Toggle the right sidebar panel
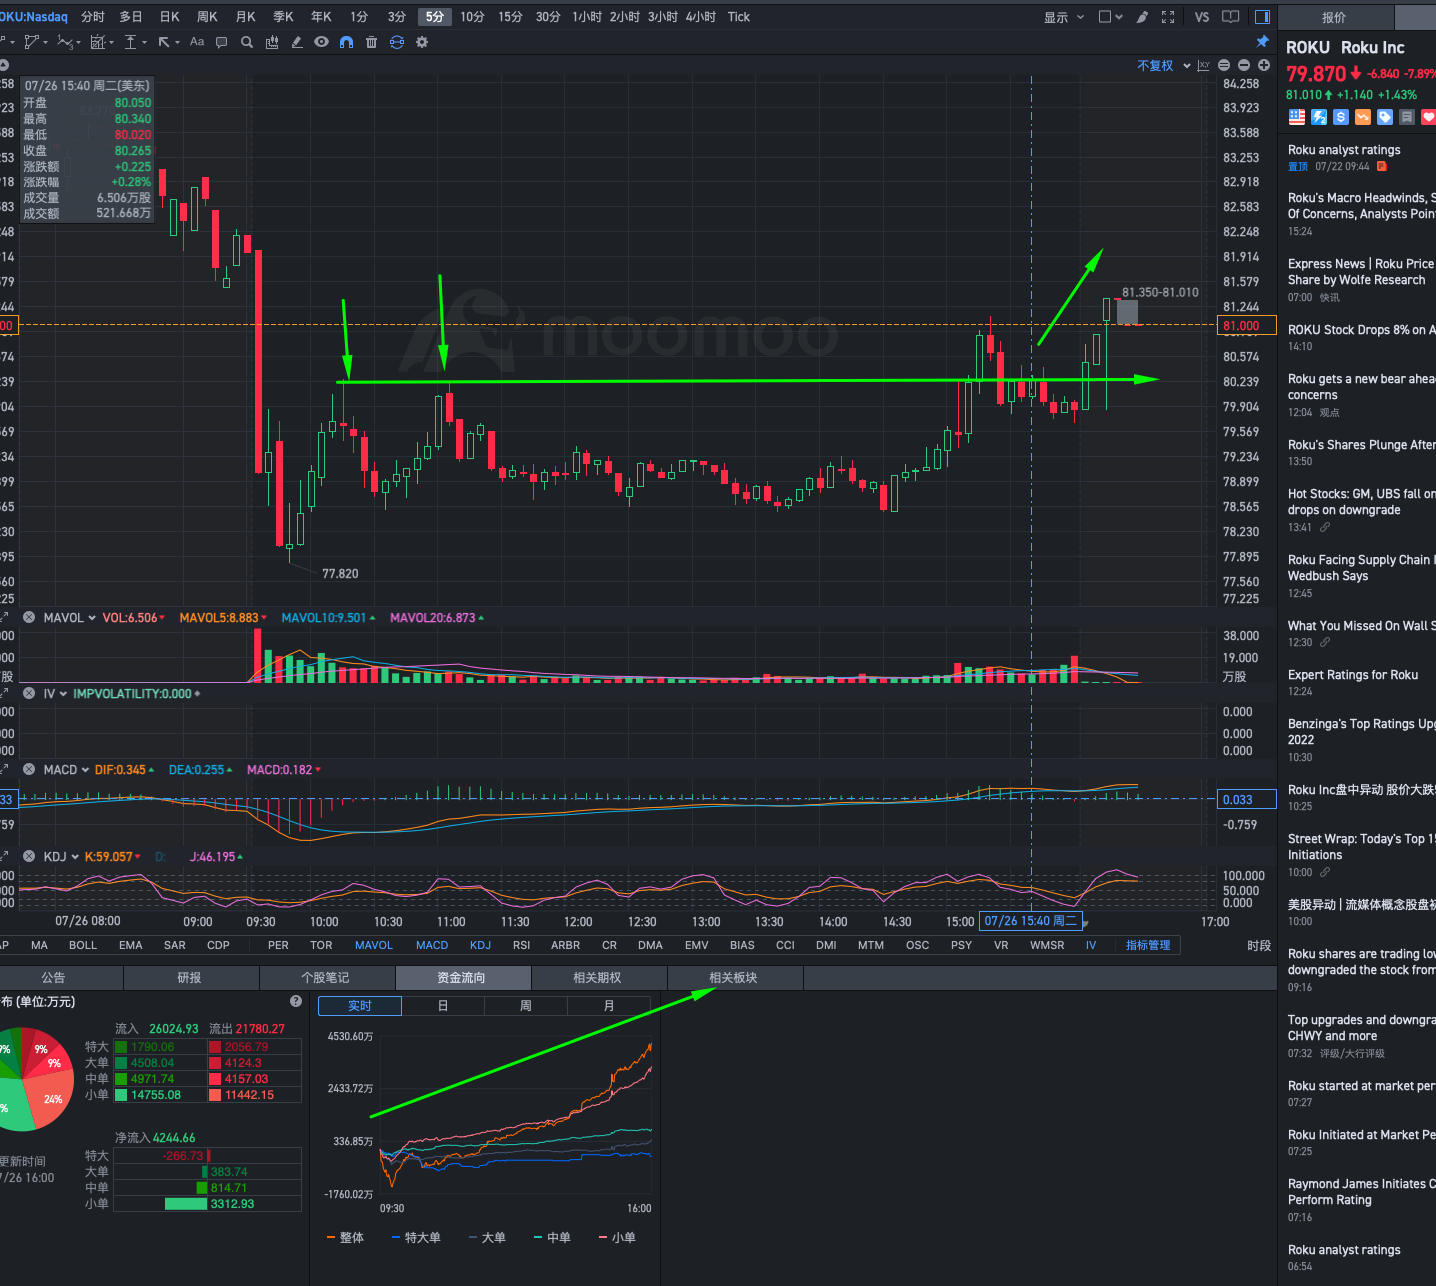The height and width of the screenshot is (1286, 1436). point(1262,17)
